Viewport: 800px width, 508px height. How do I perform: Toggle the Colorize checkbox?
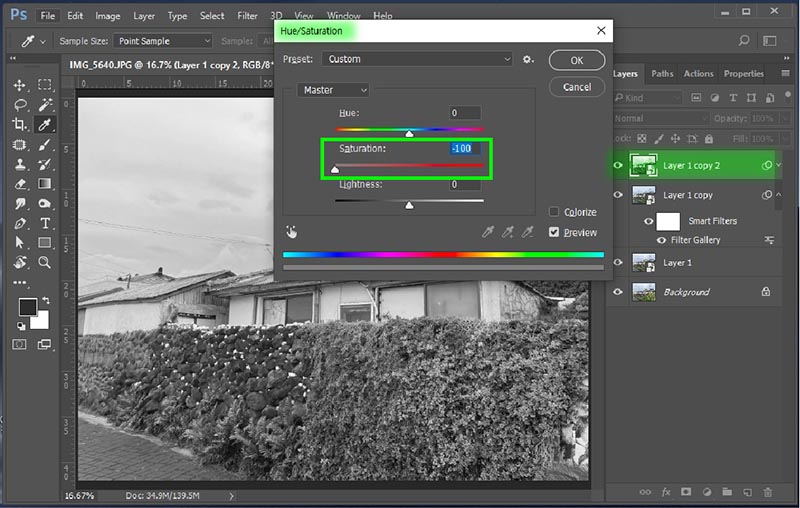click(x=554, y=212)
